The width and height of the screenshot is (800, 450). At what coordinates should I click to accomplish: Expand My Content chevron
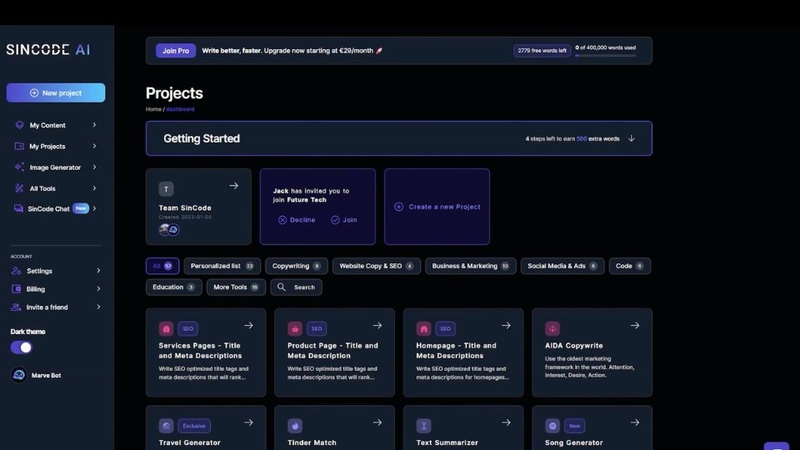[94, 125]
